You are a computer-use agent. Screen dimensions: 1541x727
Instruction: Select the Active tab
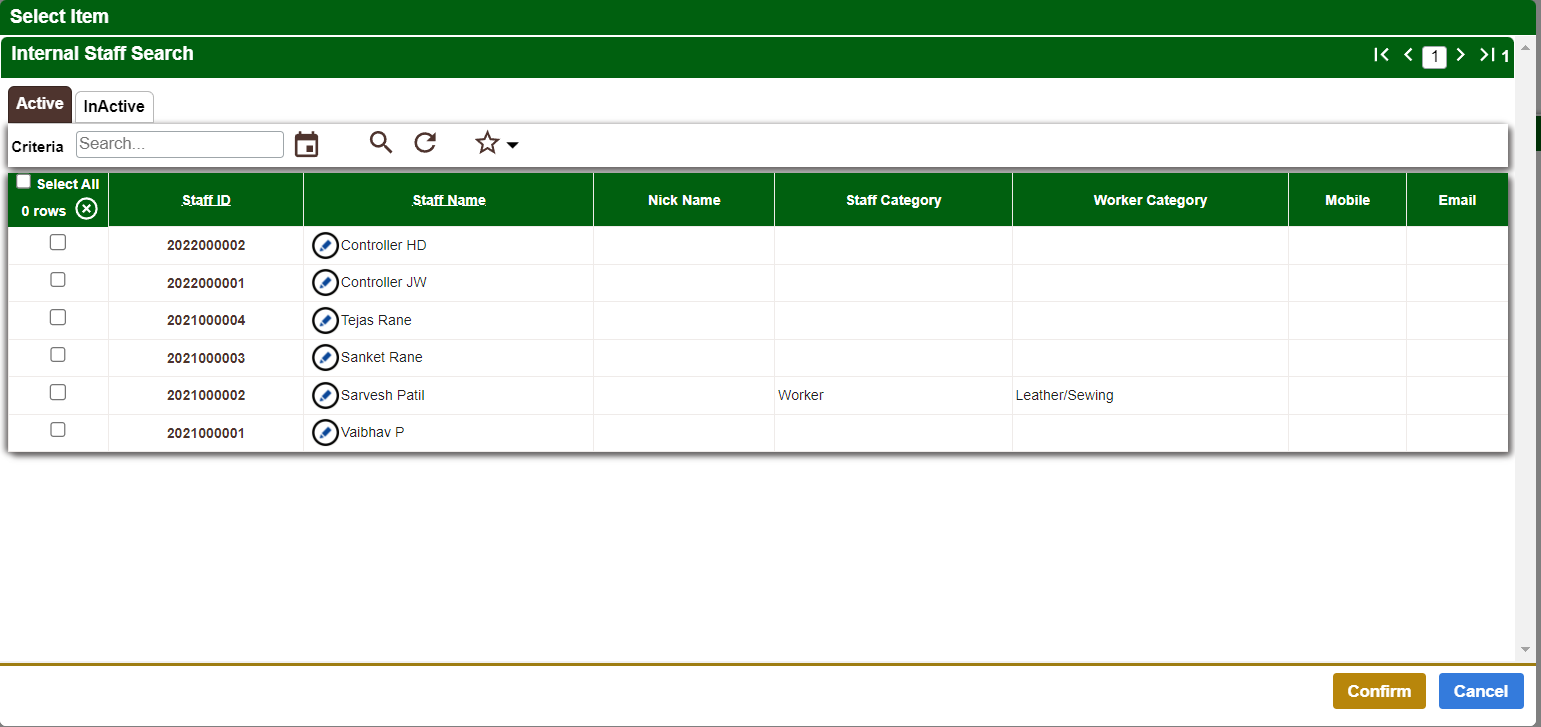tap(39, 103)
